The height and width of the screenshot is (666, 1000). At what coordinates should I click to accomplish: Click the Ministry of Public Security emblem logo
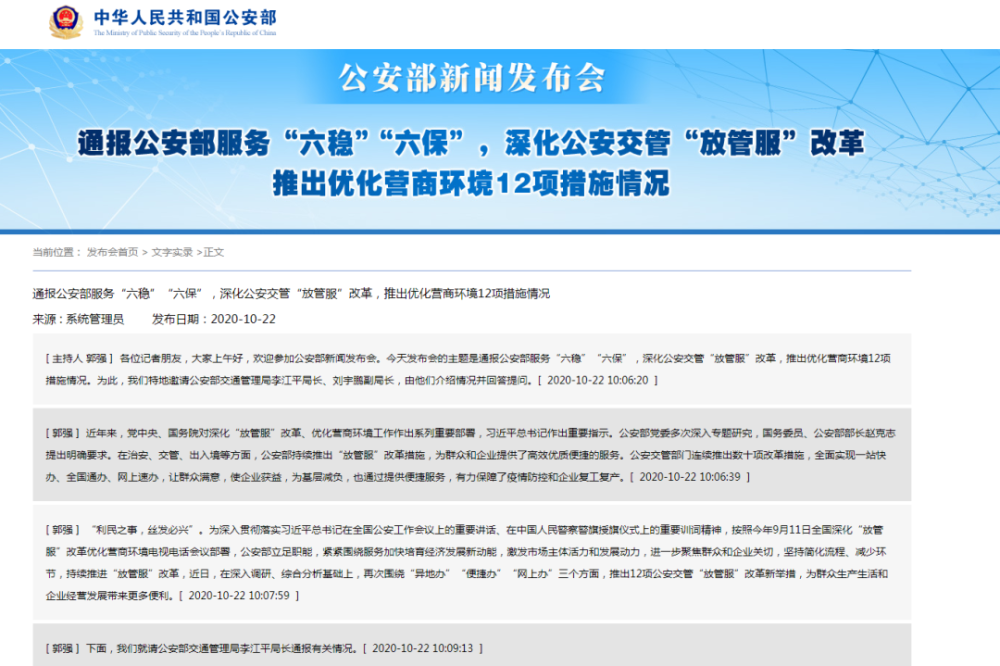pos(66,22)
